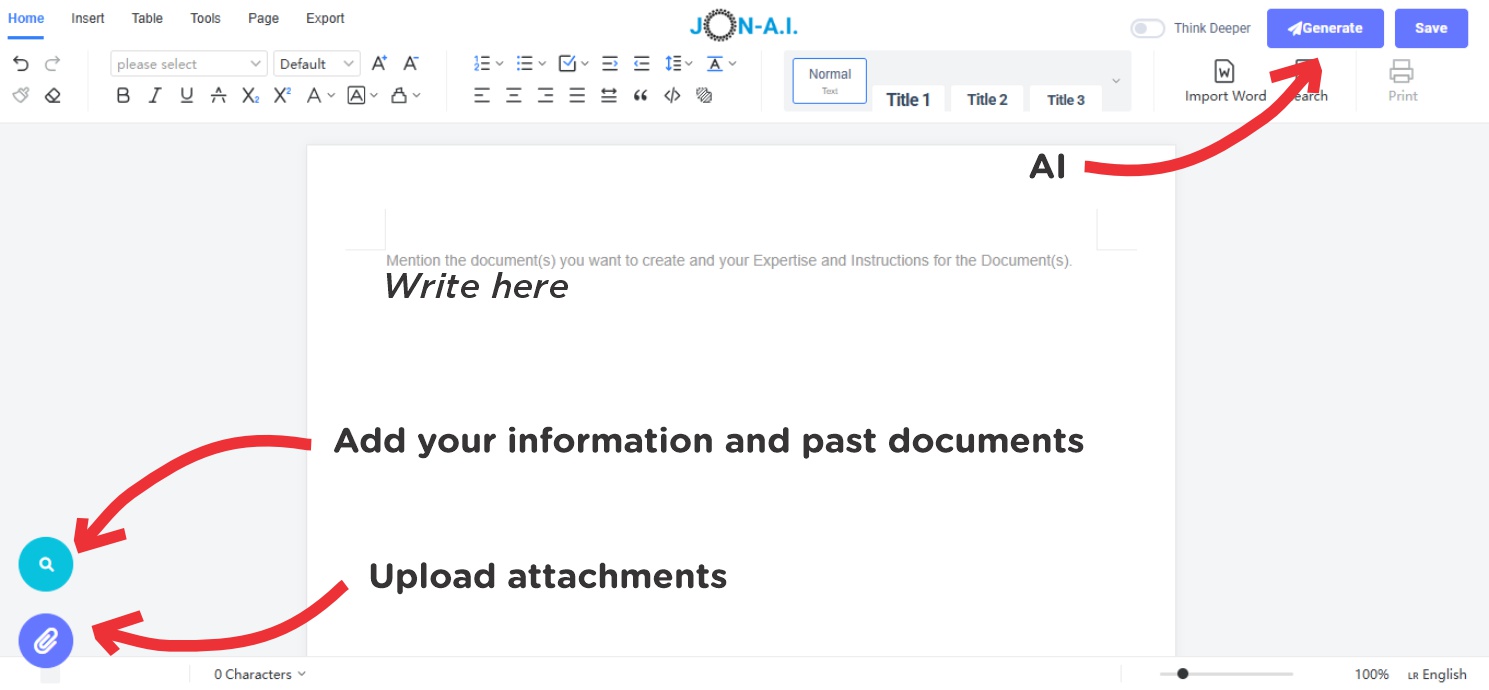Insert a task list checkbox

point(567,63)
